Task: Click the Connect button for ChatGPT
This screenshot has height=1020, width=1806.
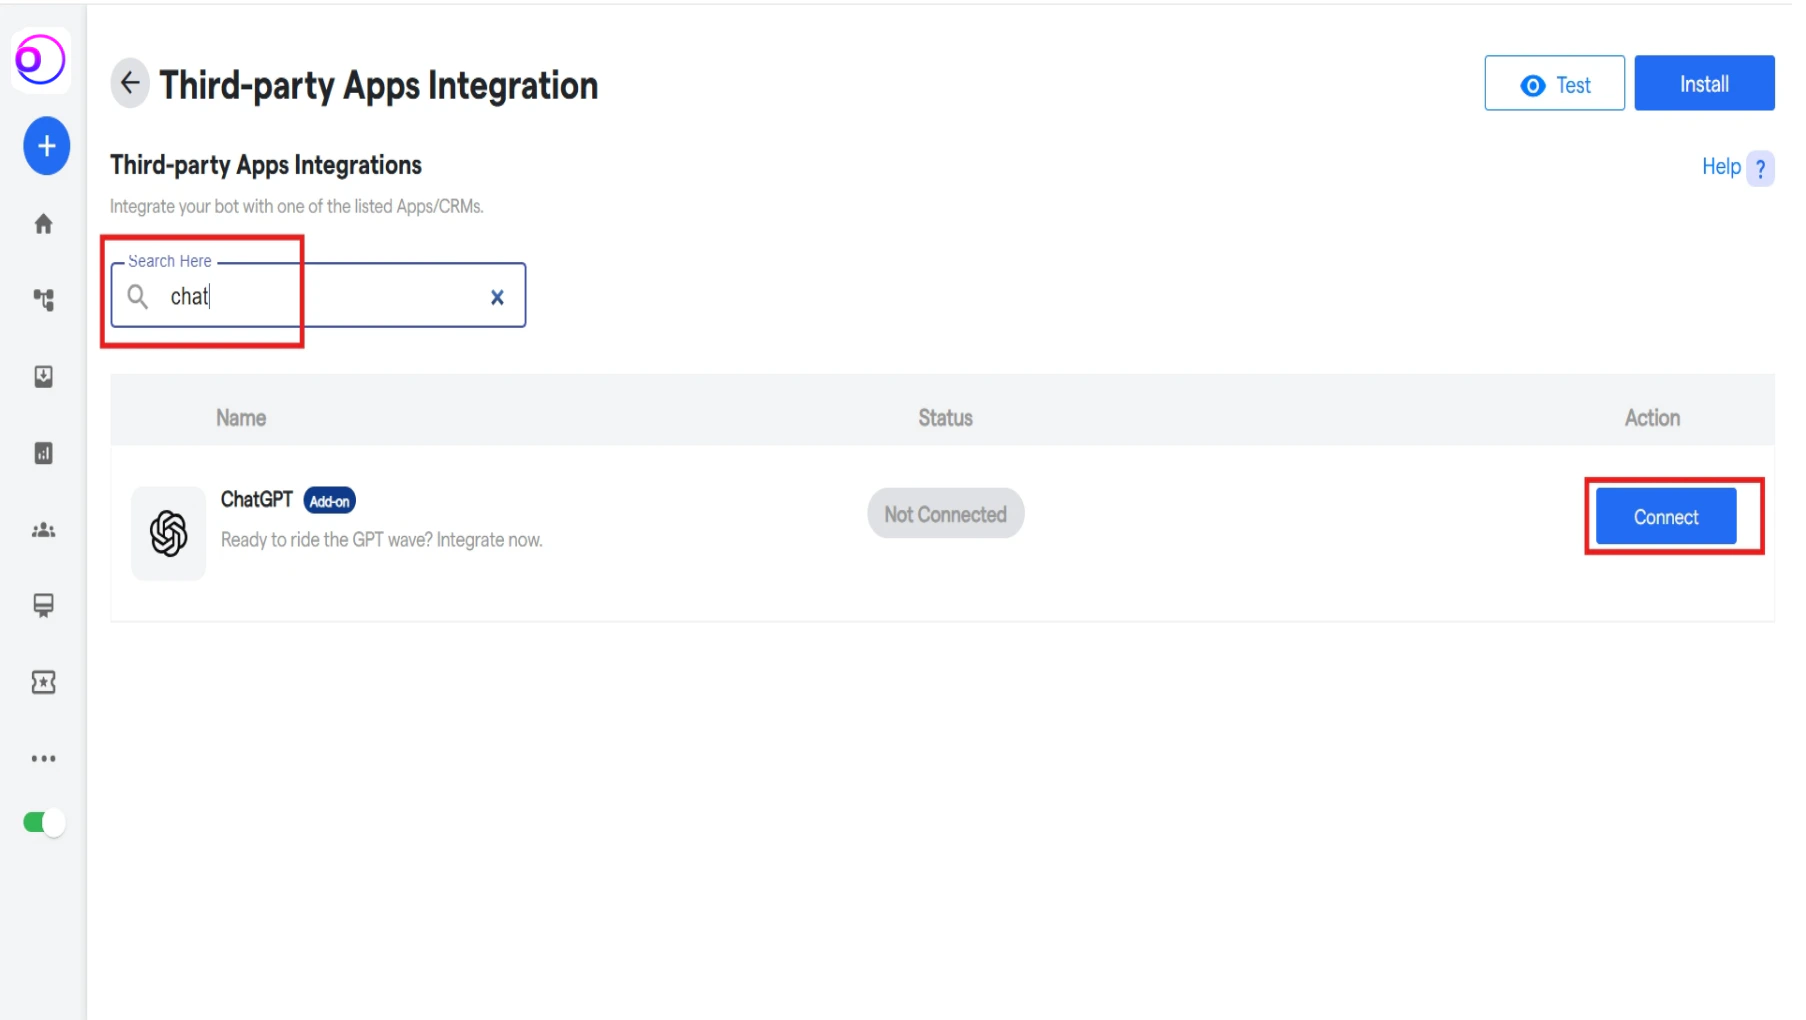Action: (x=1665, y=517)
